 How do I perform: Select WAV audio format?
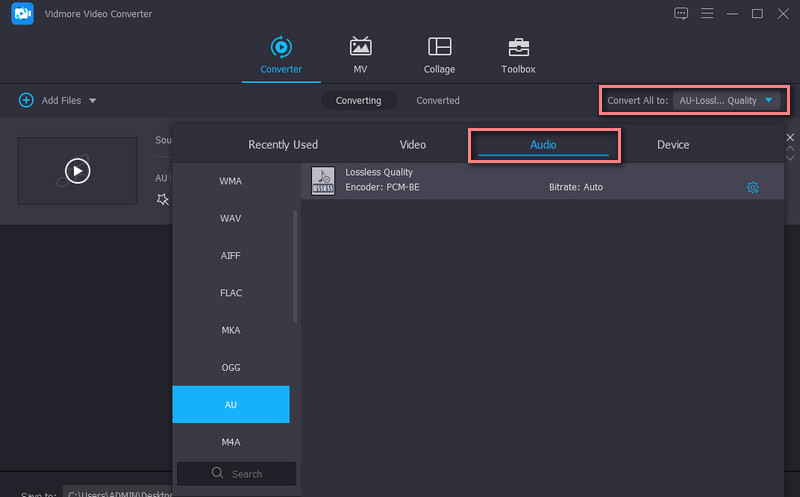(x=231, y=218)
